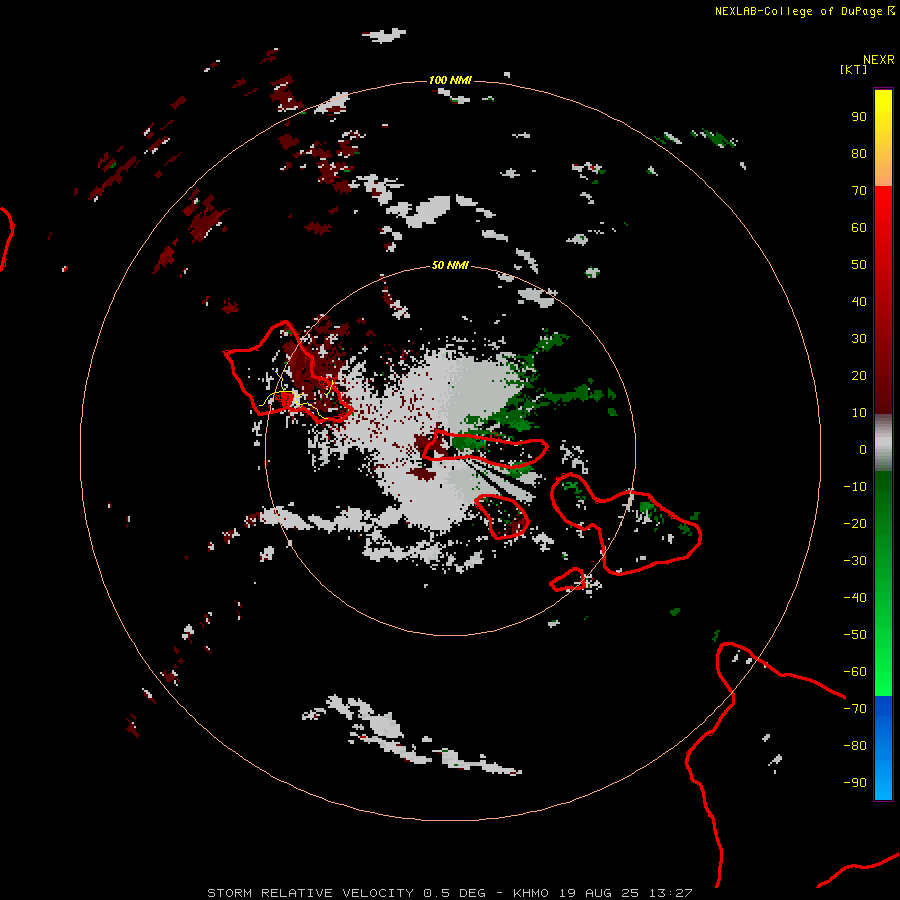Click the positive 60 knot scale label
The width and height of the screenshot is (900, 900).
coord(859,227)
